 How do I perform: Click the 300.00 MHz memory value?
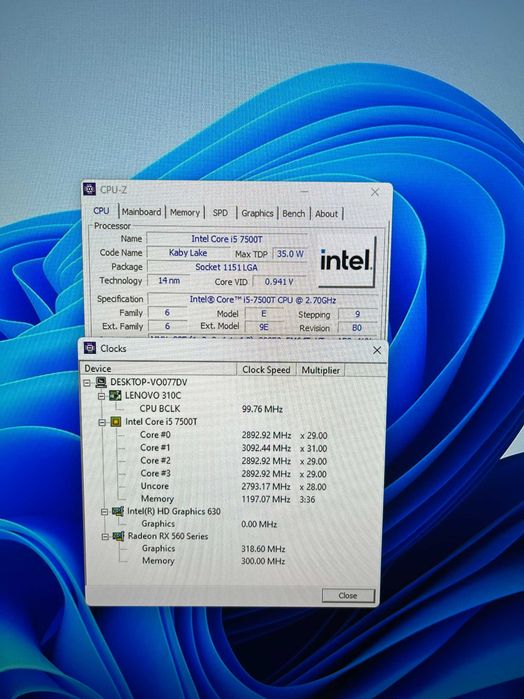263,561
